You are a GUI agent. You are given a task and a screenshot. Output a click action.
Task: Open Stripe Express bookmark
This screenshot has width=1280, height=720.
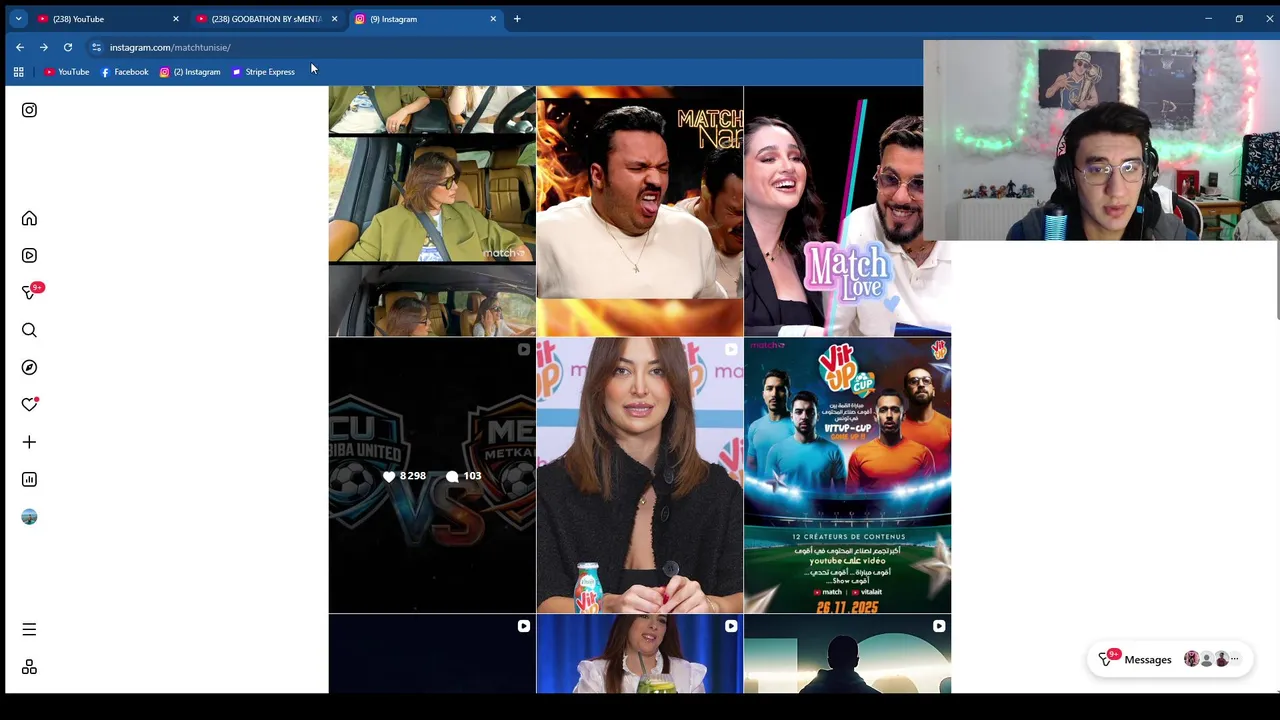coord(263,72)
